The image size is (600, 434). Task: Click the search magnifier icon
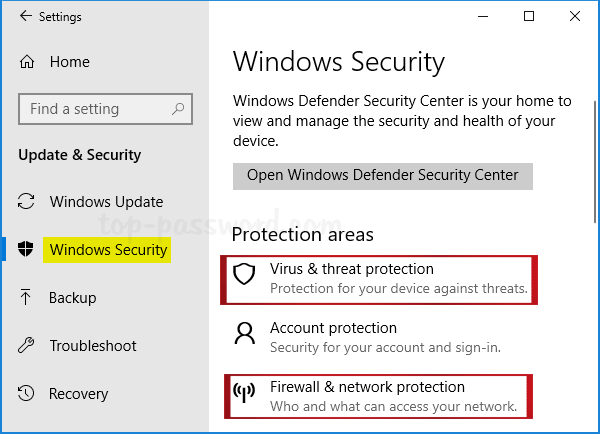(x=178, y=109)
